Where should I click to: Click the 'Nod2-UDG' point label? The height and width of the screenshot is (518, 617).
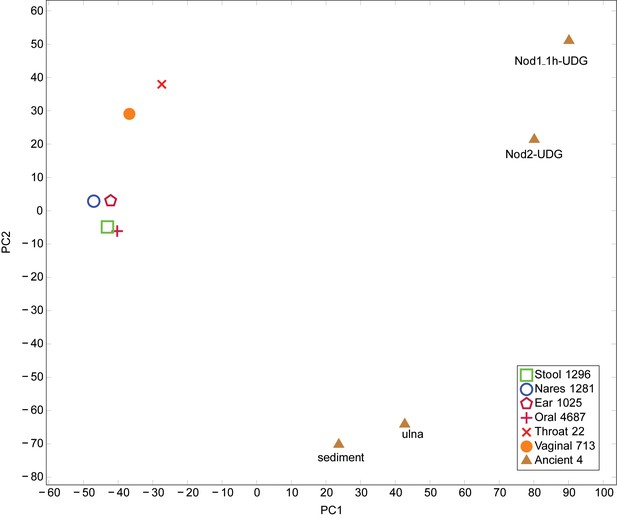[534, 154]
